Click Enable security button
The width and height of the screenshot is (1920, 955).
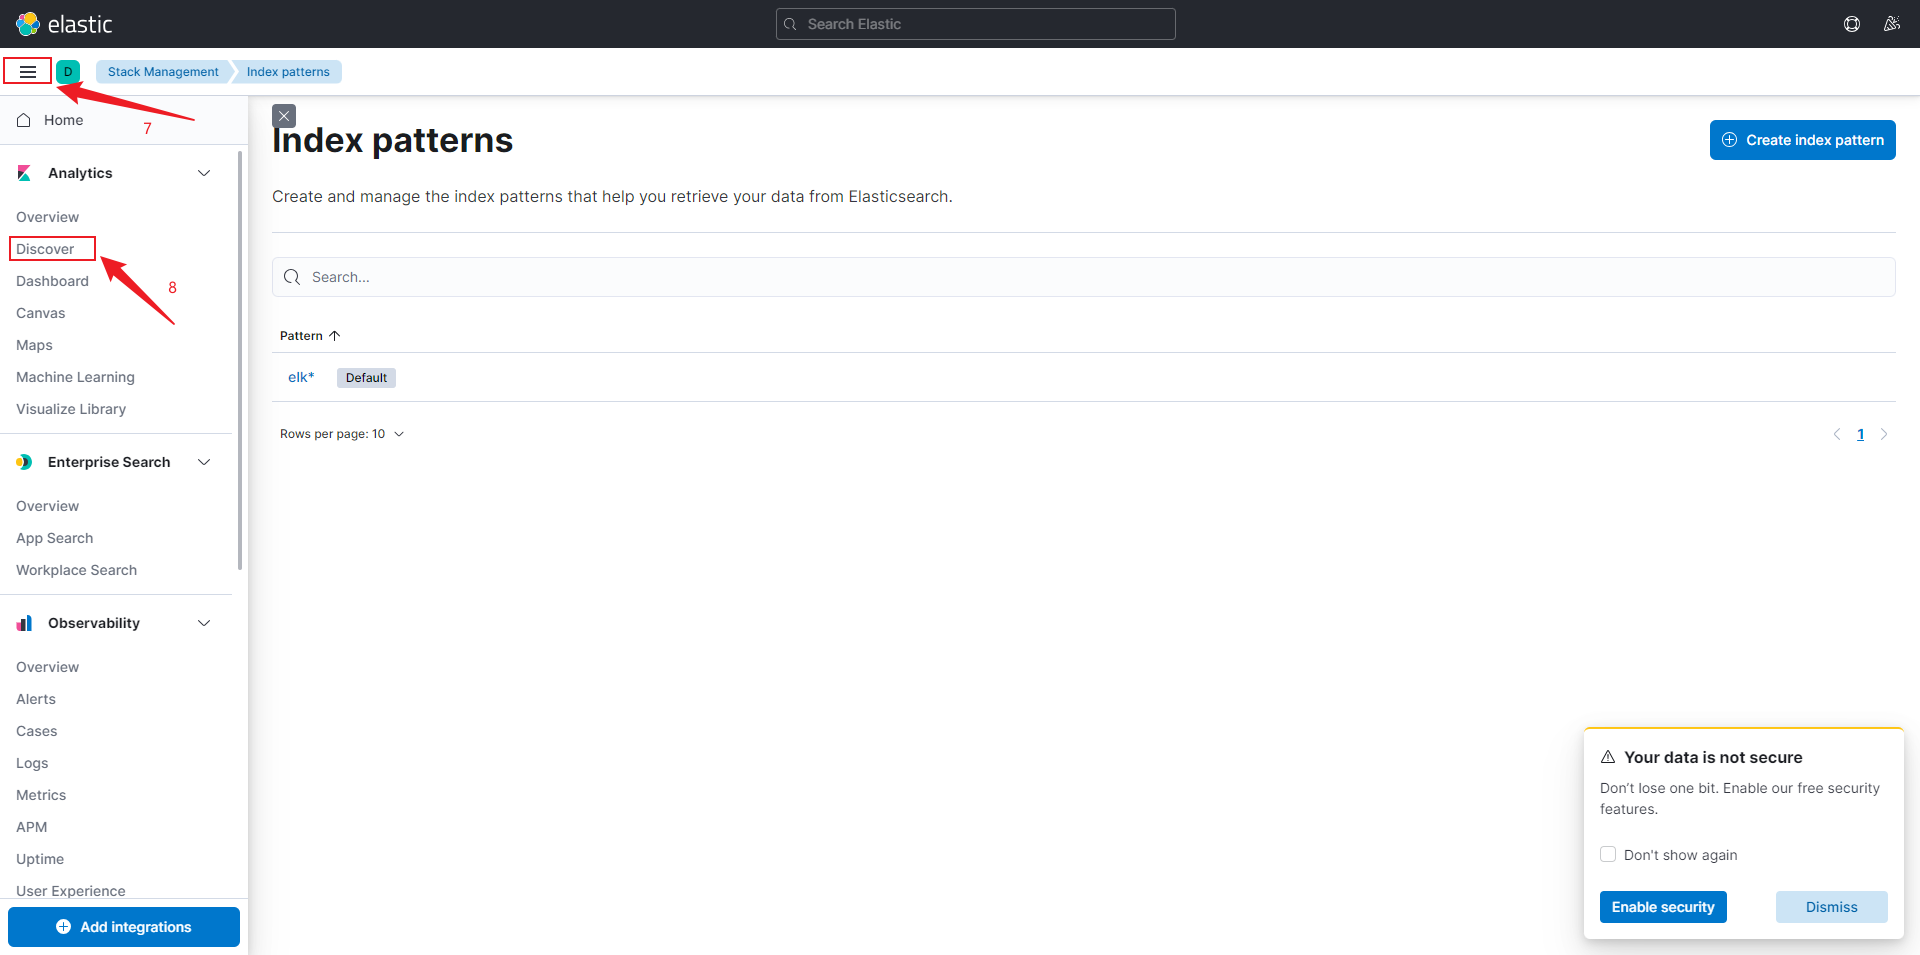[x=1663, y=907]
